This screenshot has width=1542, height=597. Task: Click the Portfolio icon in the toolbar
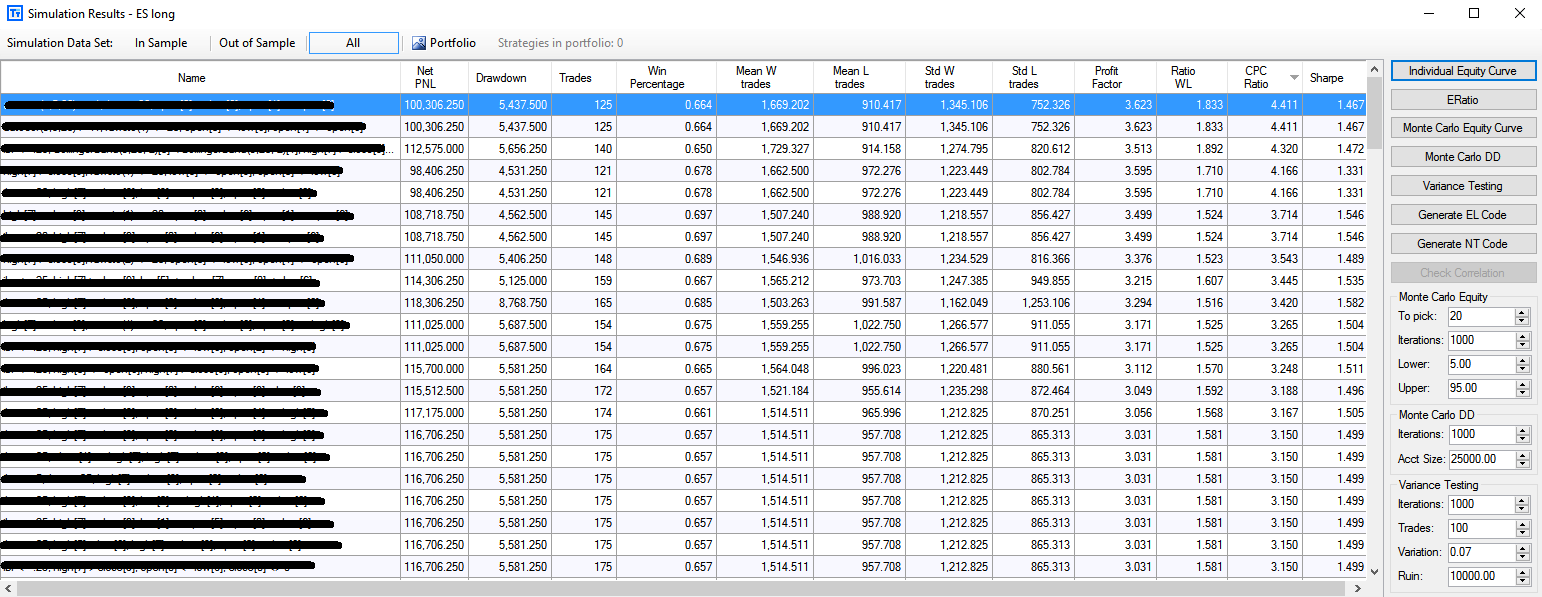pos(419,43)
